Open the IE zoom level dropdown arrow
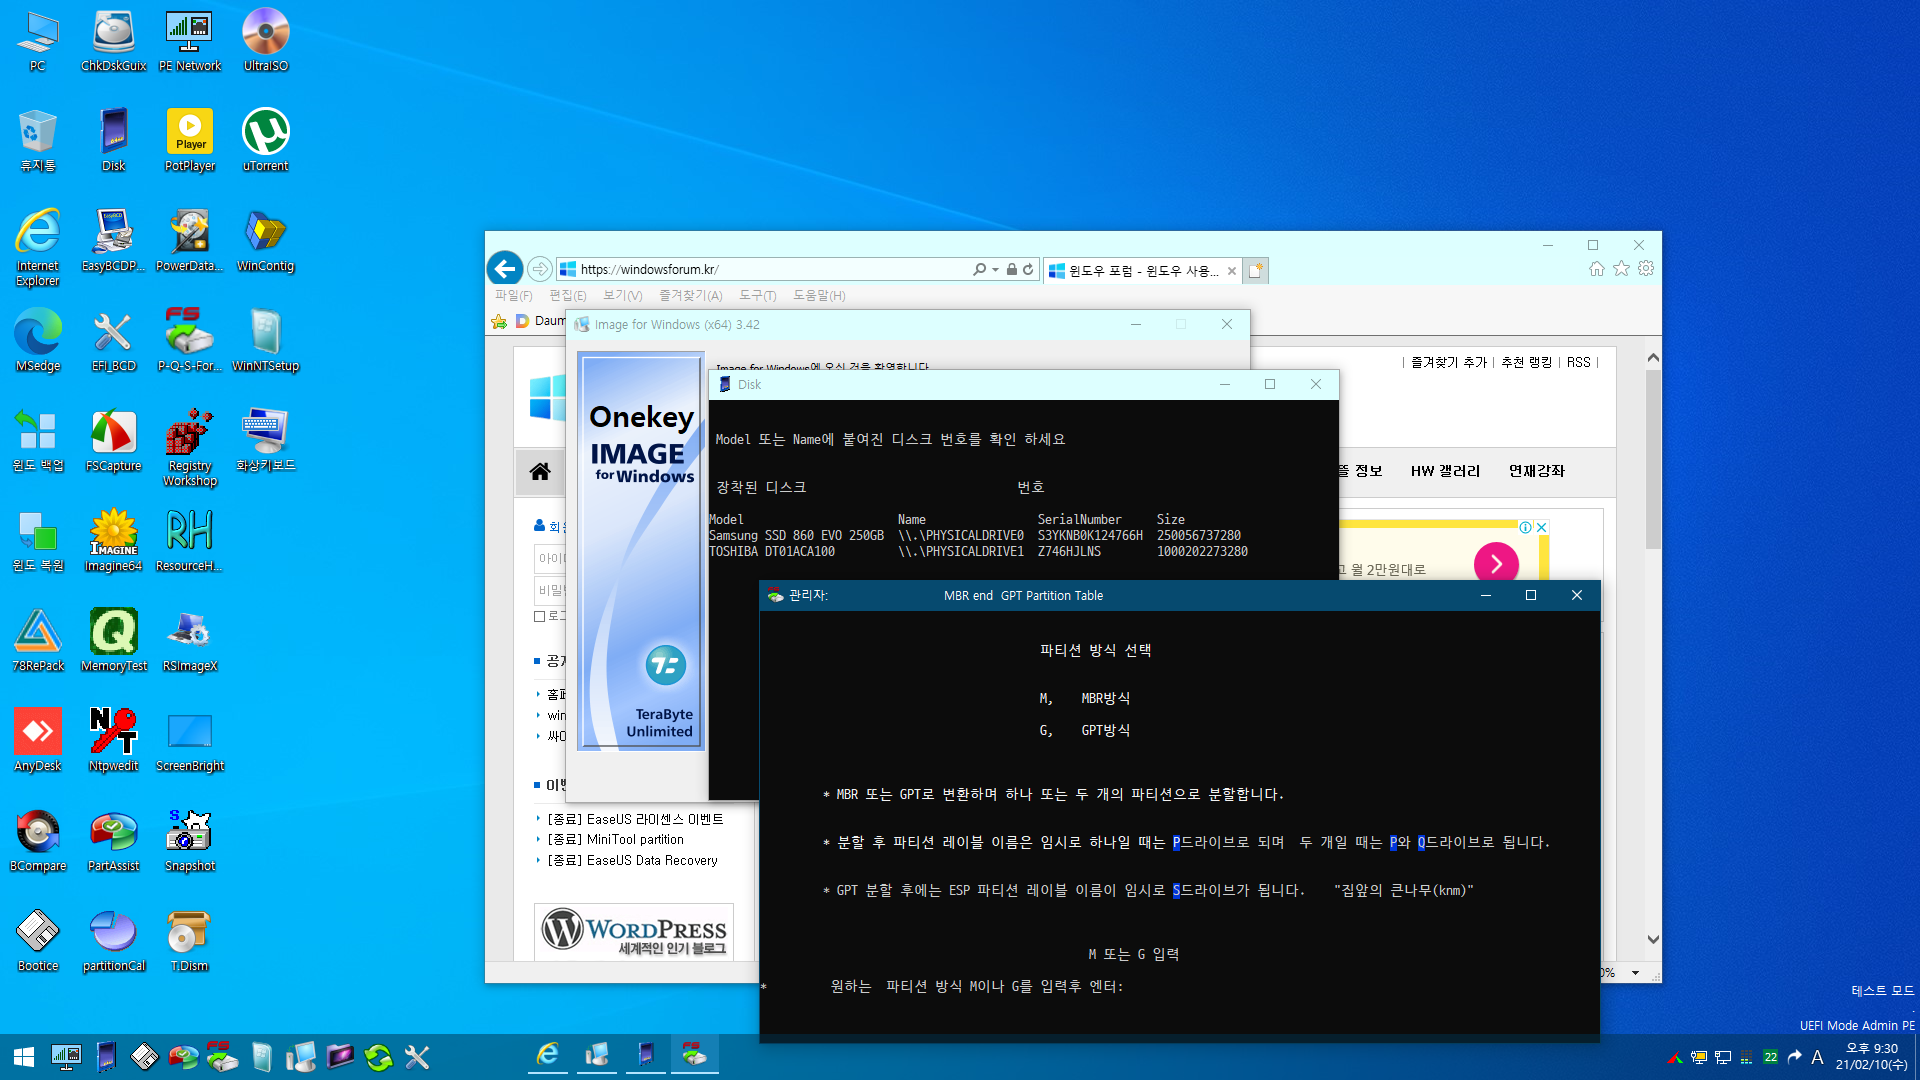 coord(1635,973)
